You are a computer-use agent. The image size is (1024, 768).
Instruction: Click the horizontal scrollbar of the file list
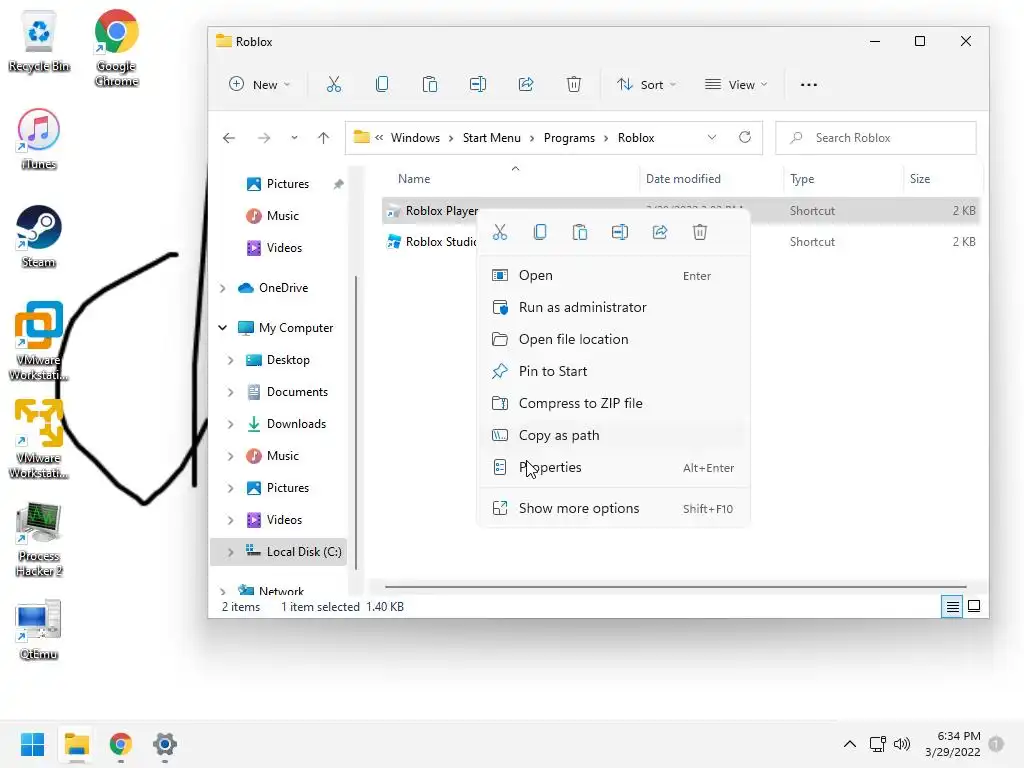(x=675, y=586)
